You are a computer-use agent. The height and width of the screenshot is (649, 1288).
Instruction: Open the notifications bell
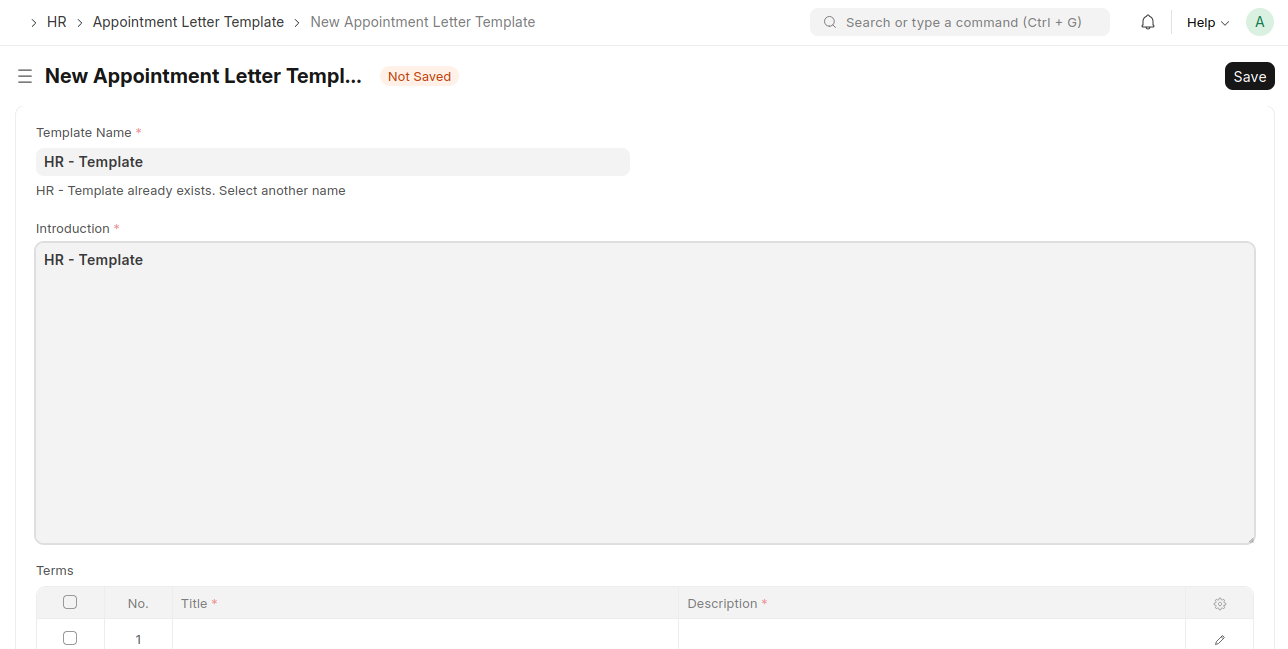(1148, 22)
